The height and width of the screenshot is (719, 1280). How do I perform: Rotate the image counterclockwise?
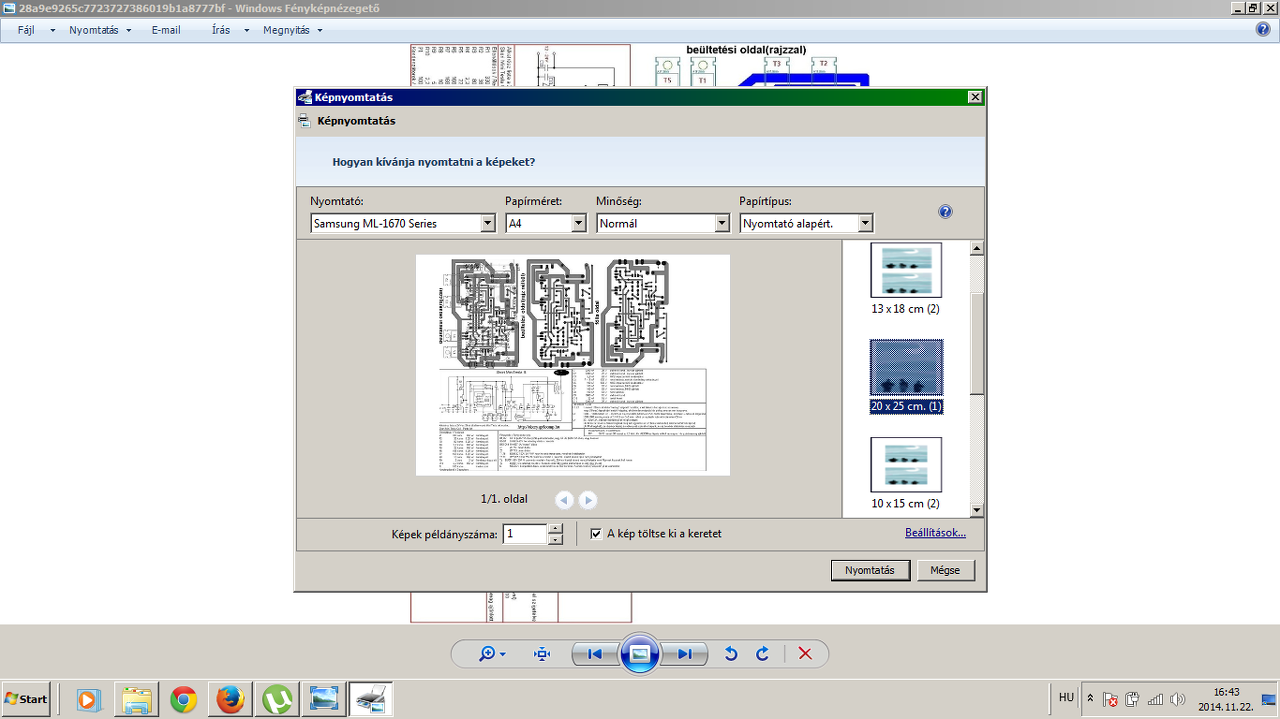point(731,654)
